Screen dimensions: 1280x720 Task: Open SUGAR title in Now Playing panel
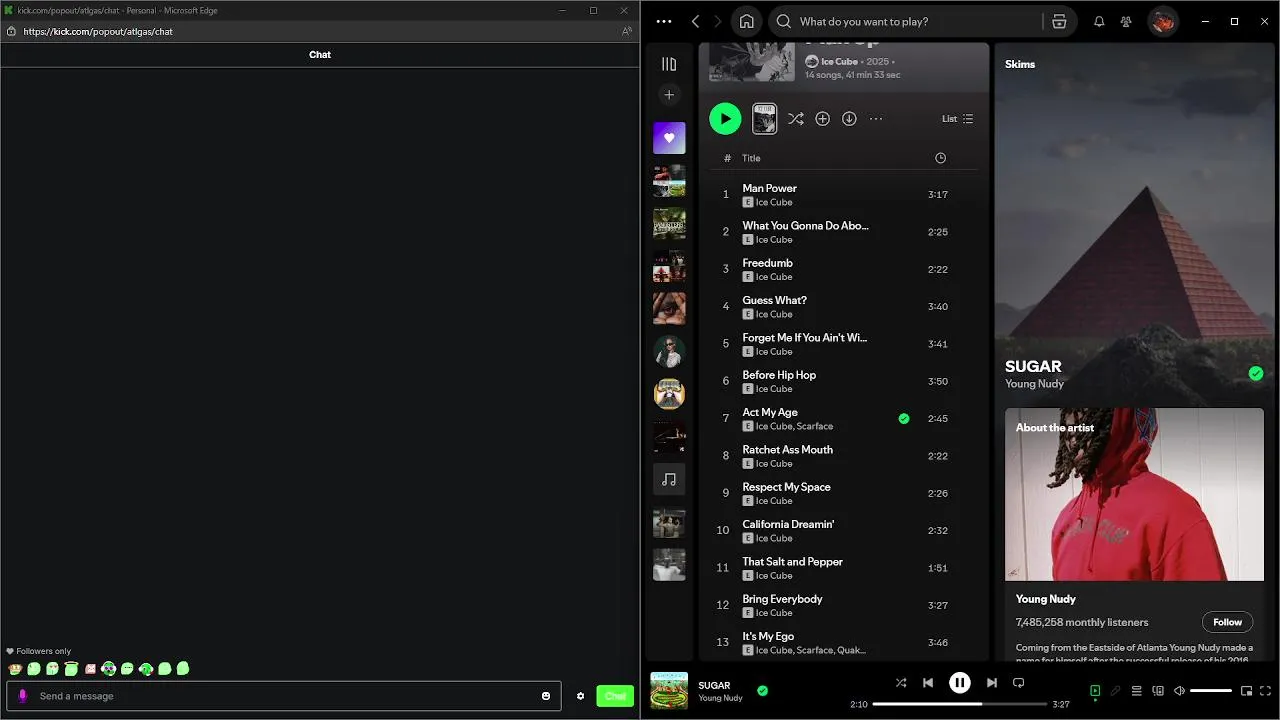click(x=1033, y=367)
